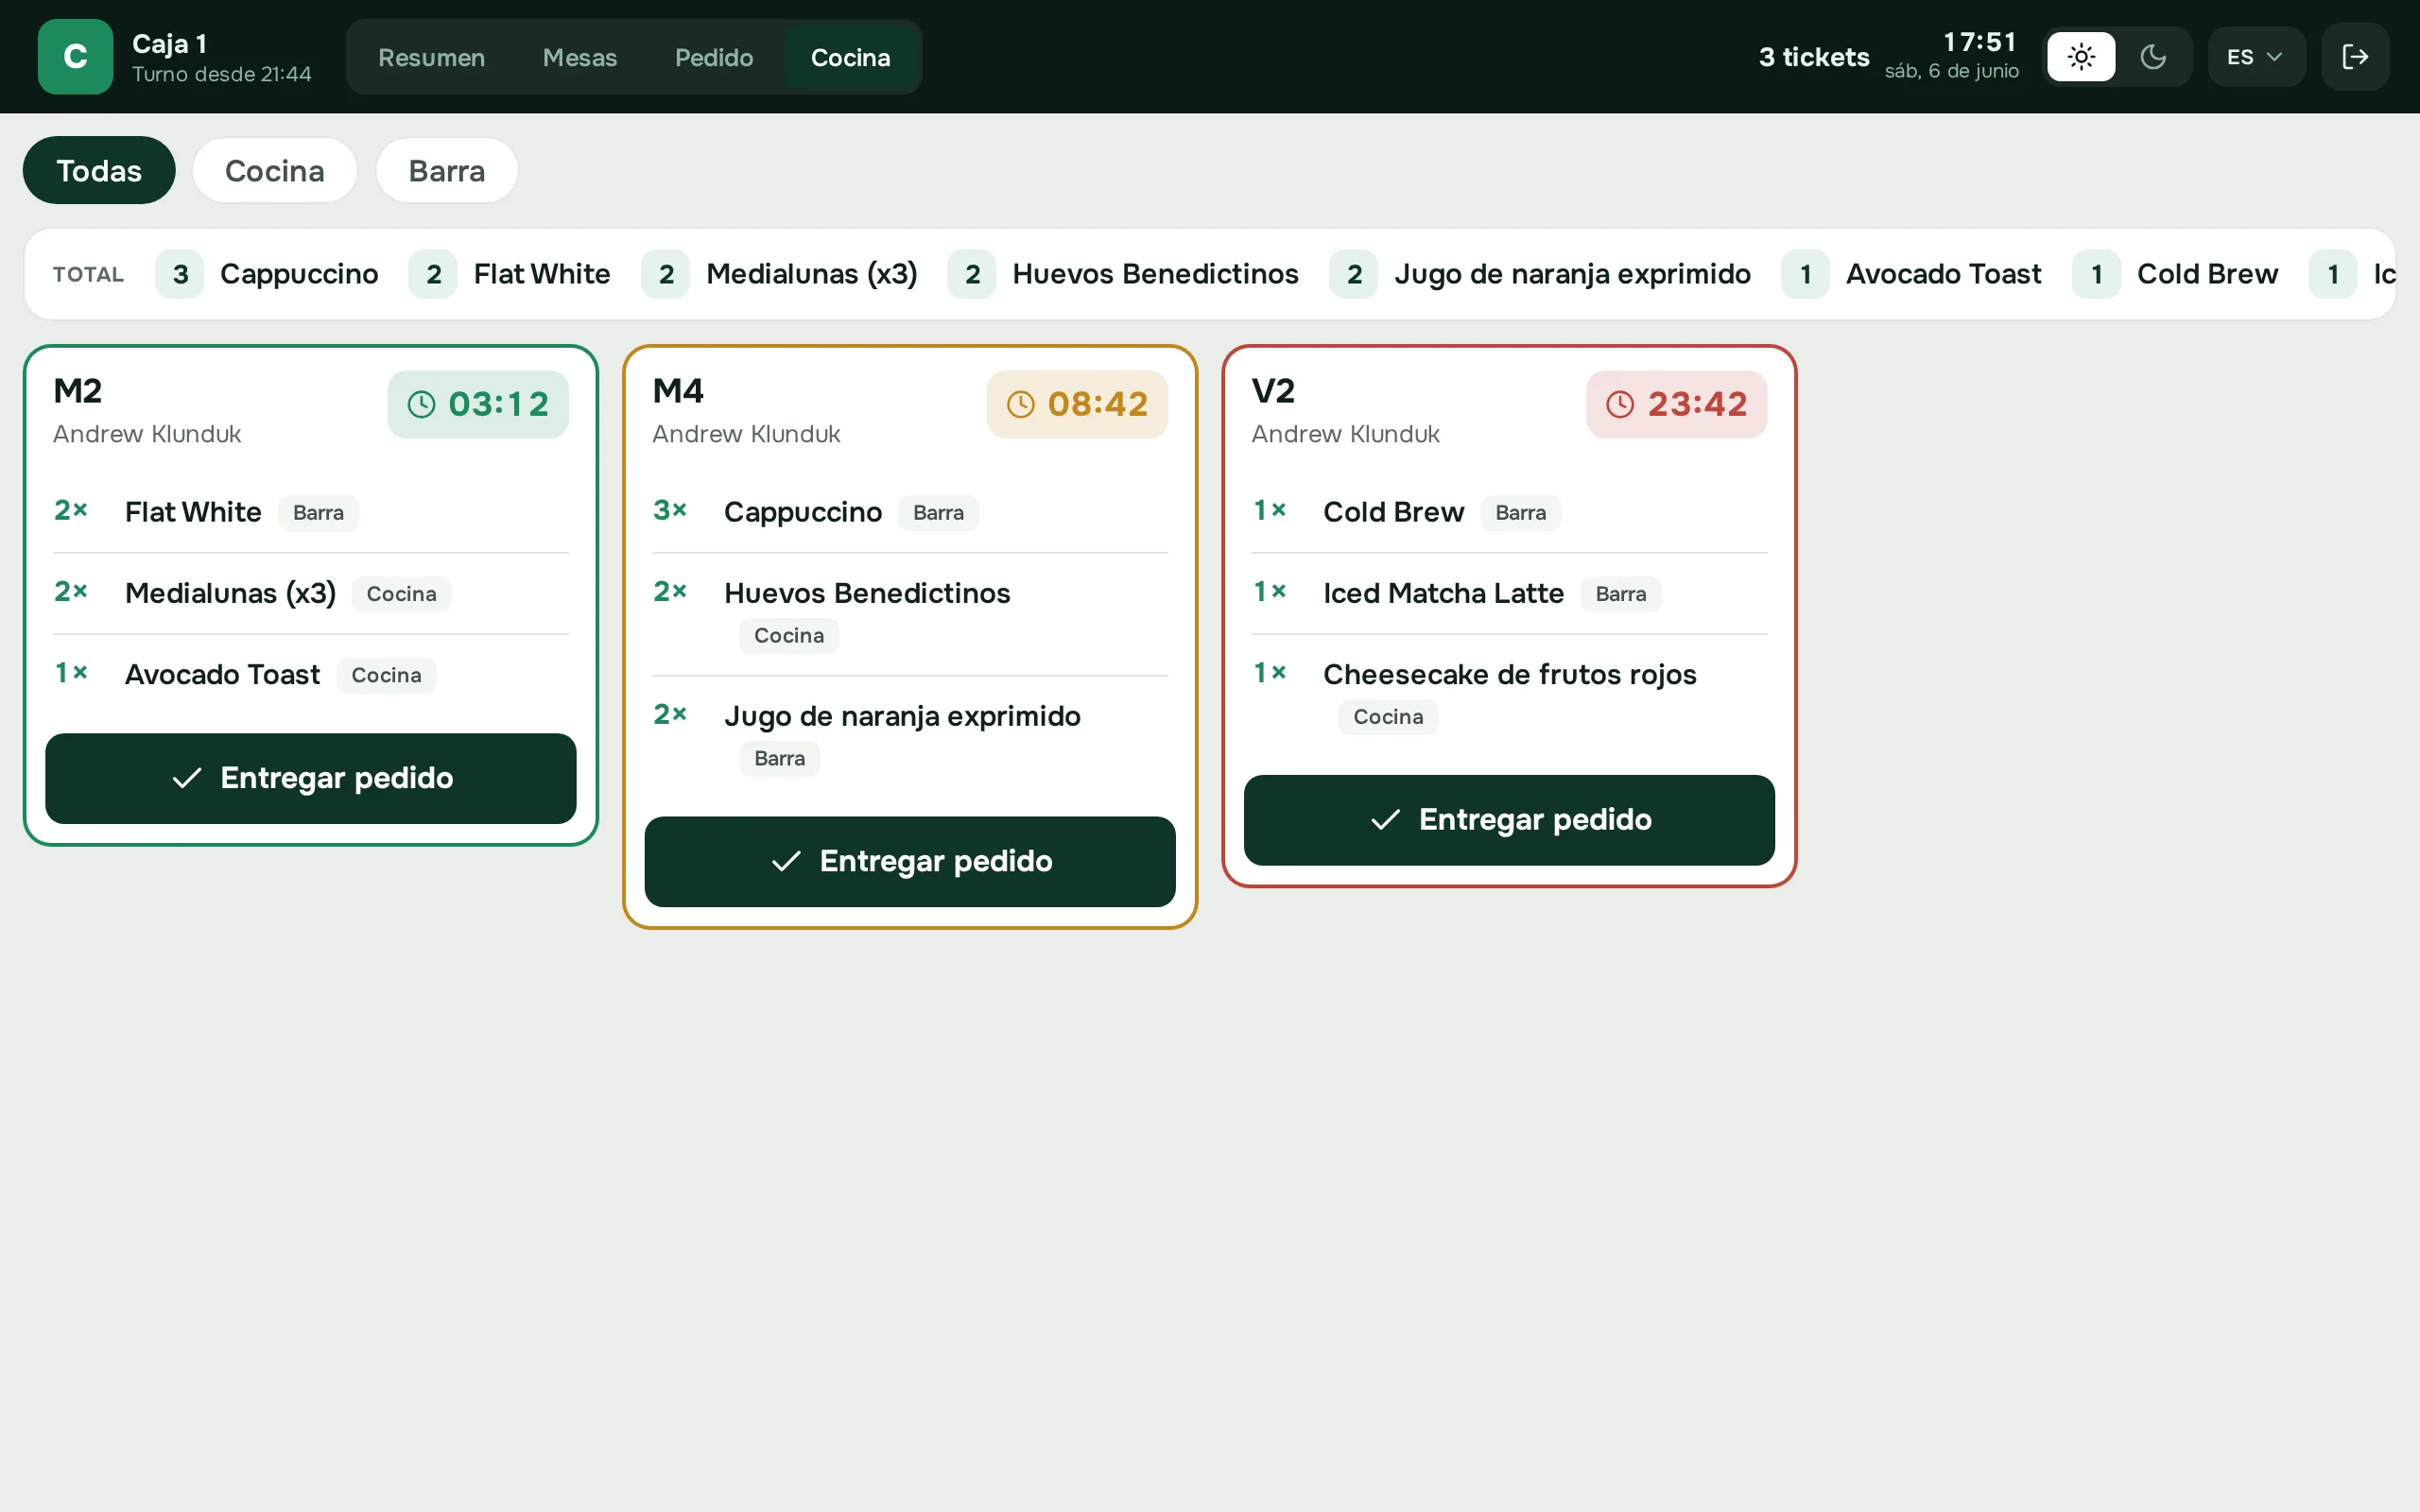Click the logout icon button
Image resolution: width=2420 pixels, height=1512 pixels.
2355,57
